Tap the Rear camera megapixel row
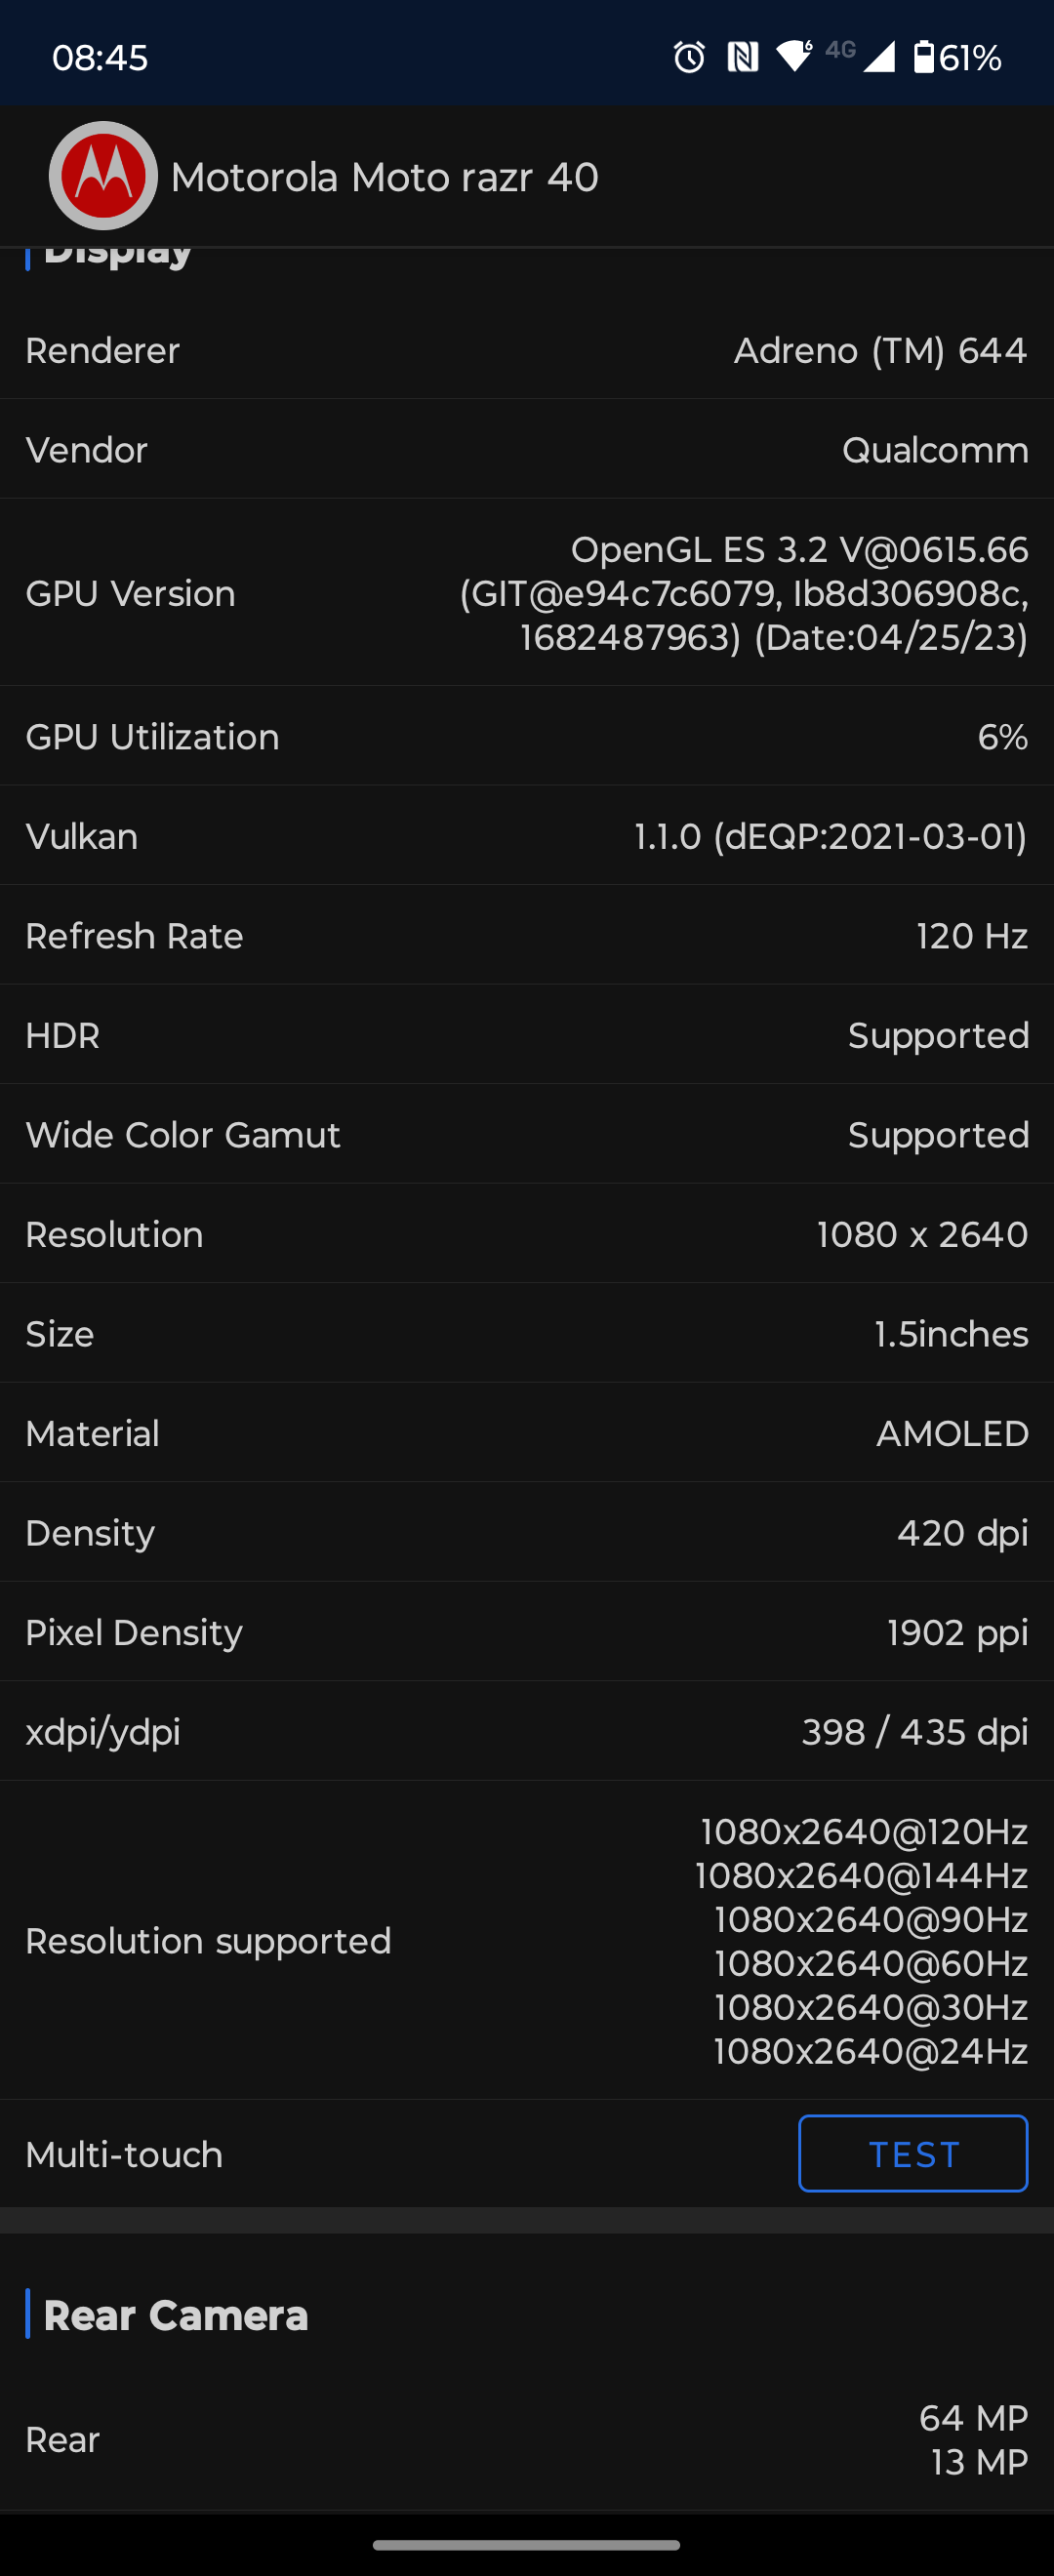This screenshot has width=1054, height=2576. (x=527, y=2440)
